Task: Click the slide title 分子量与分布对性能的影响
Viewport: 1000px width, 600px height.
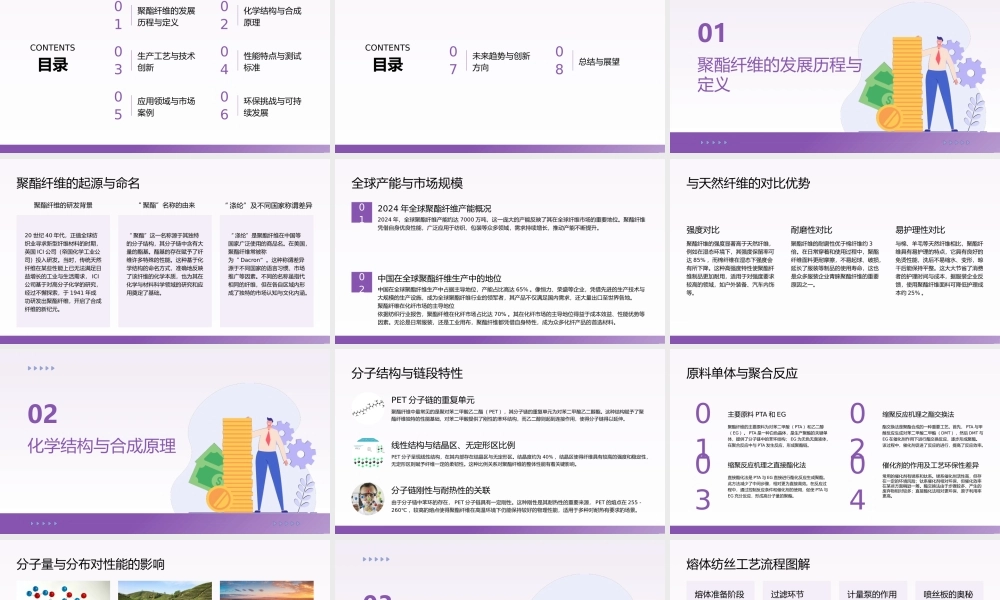Action: click(91, 564)
